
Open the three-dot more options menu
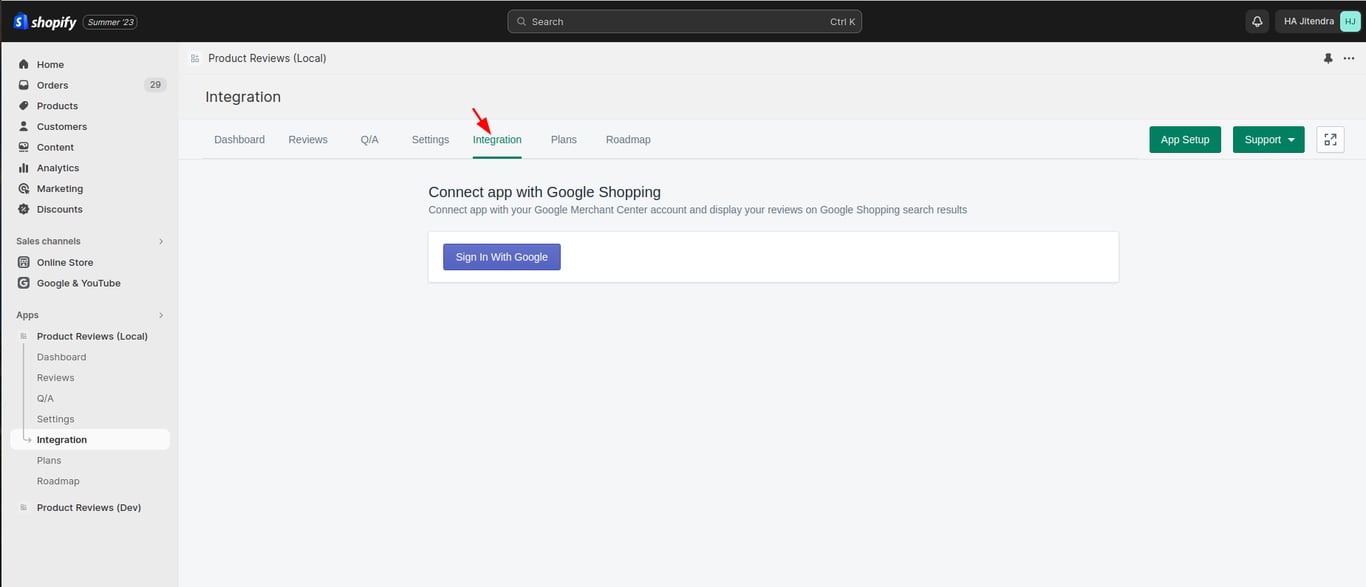1349,58
